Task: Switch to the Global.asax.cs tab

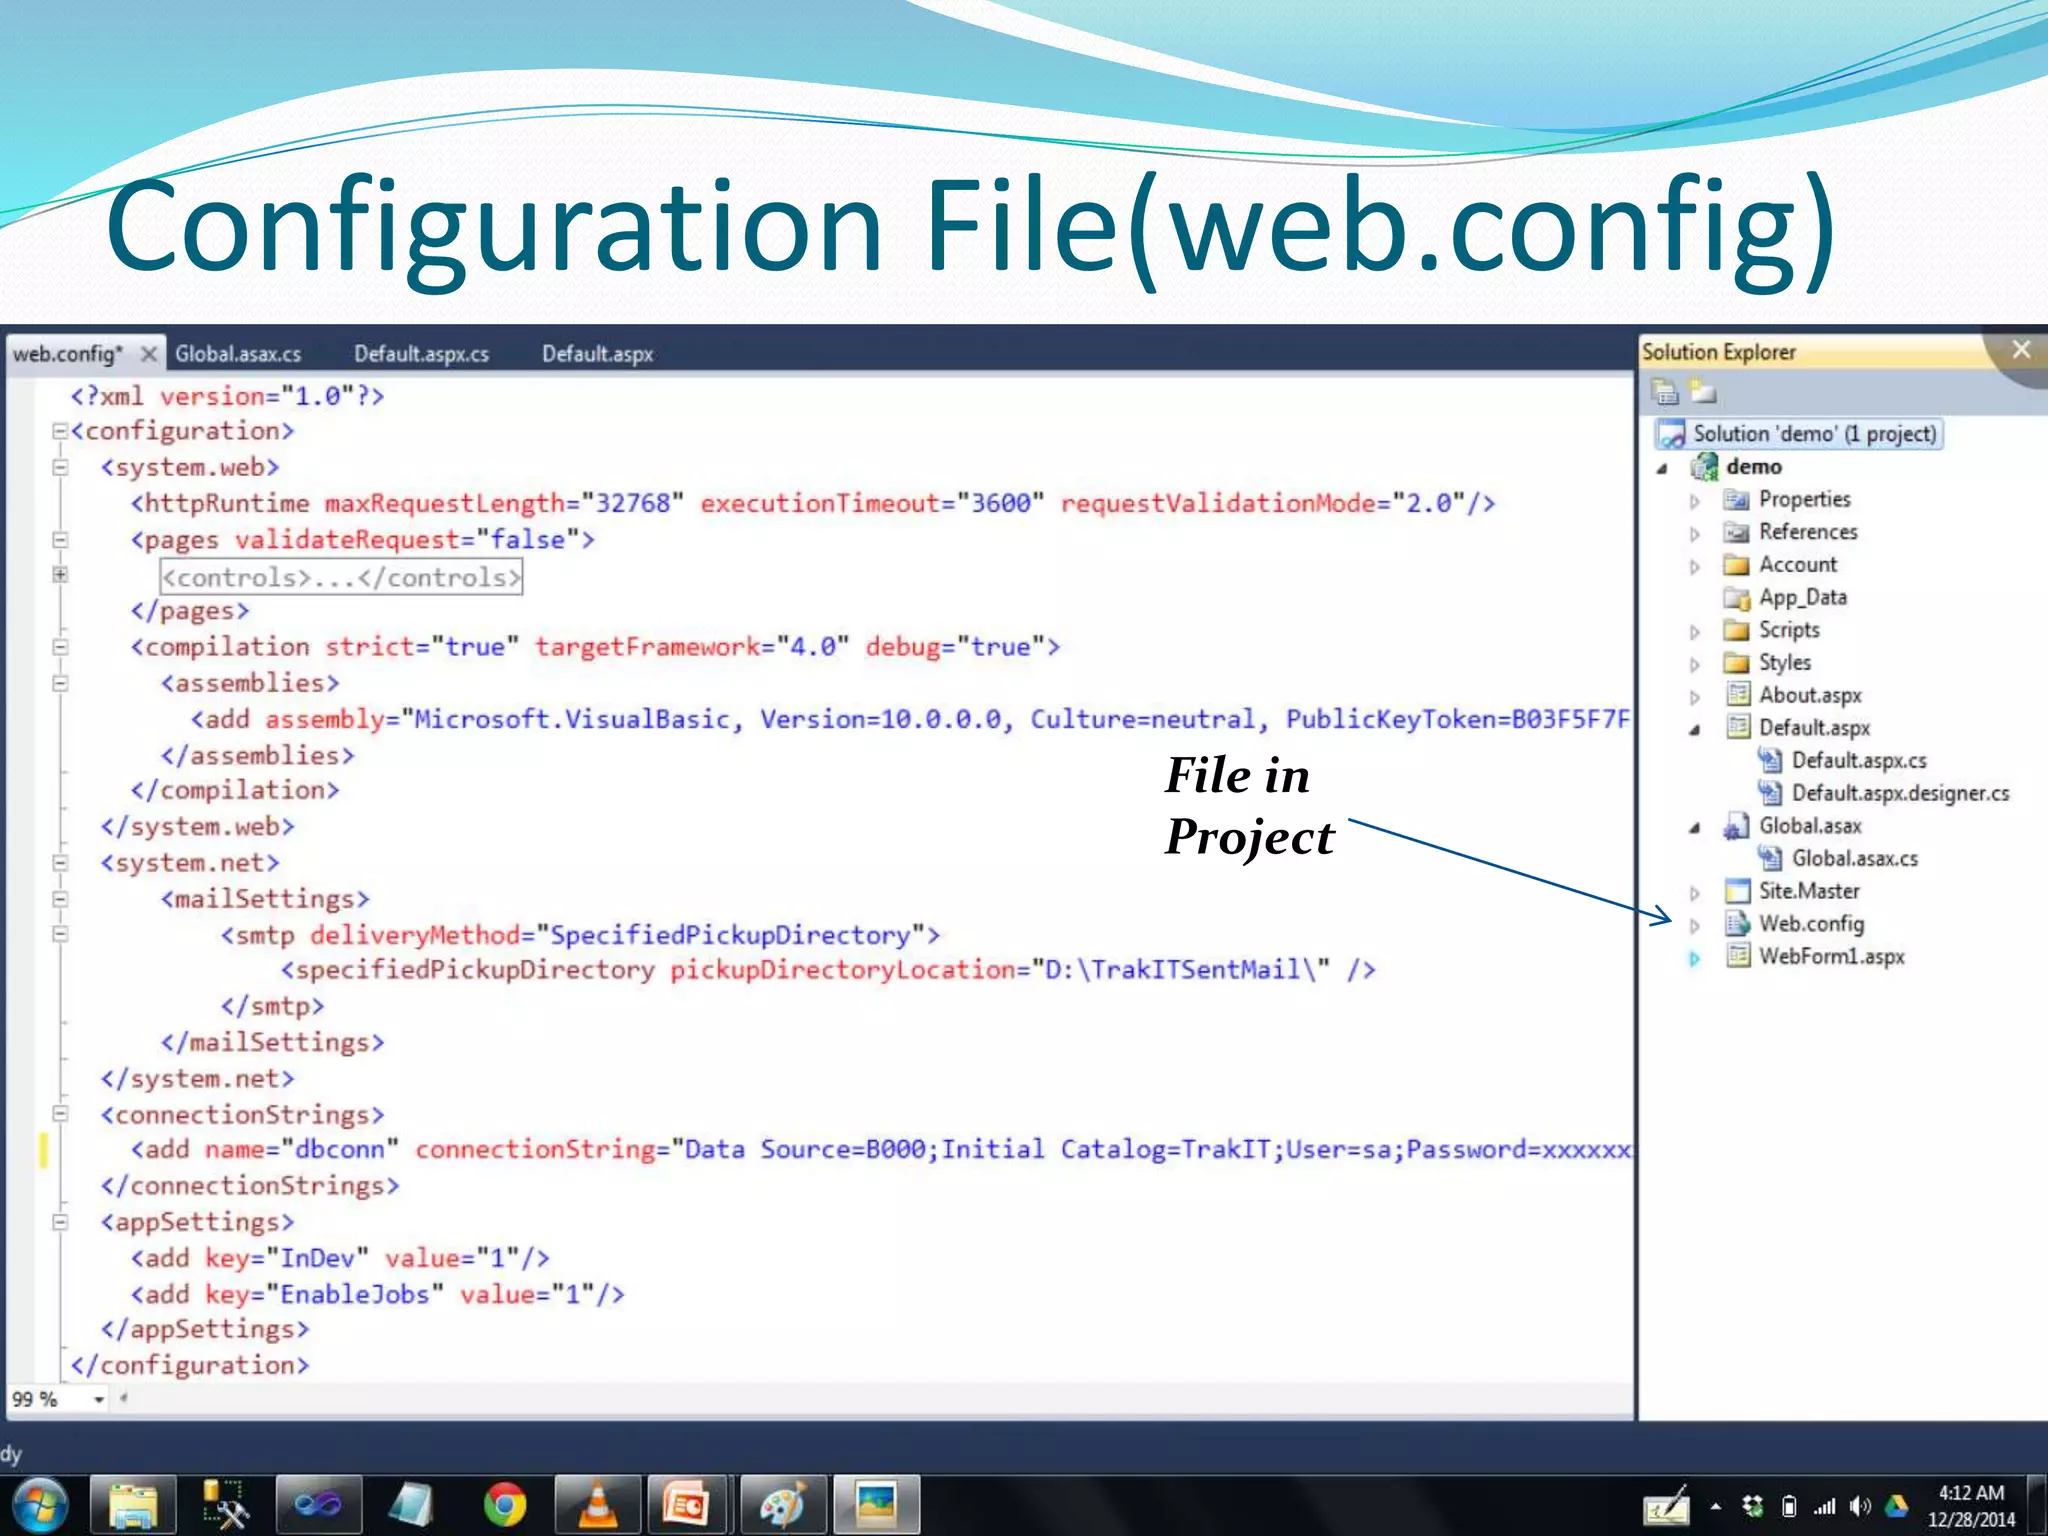Action: pyautogui.click(x=238, y=354)
